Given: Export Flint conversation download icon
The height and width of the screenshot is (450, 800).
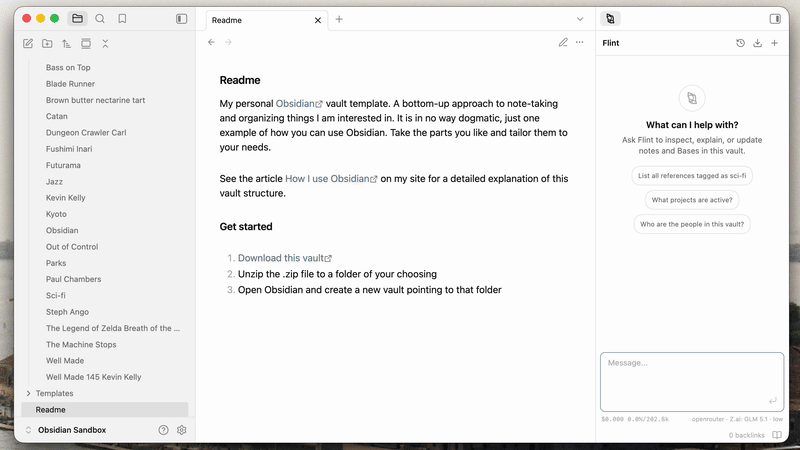Looking at the screenshot, I should [x=758, y=43].
